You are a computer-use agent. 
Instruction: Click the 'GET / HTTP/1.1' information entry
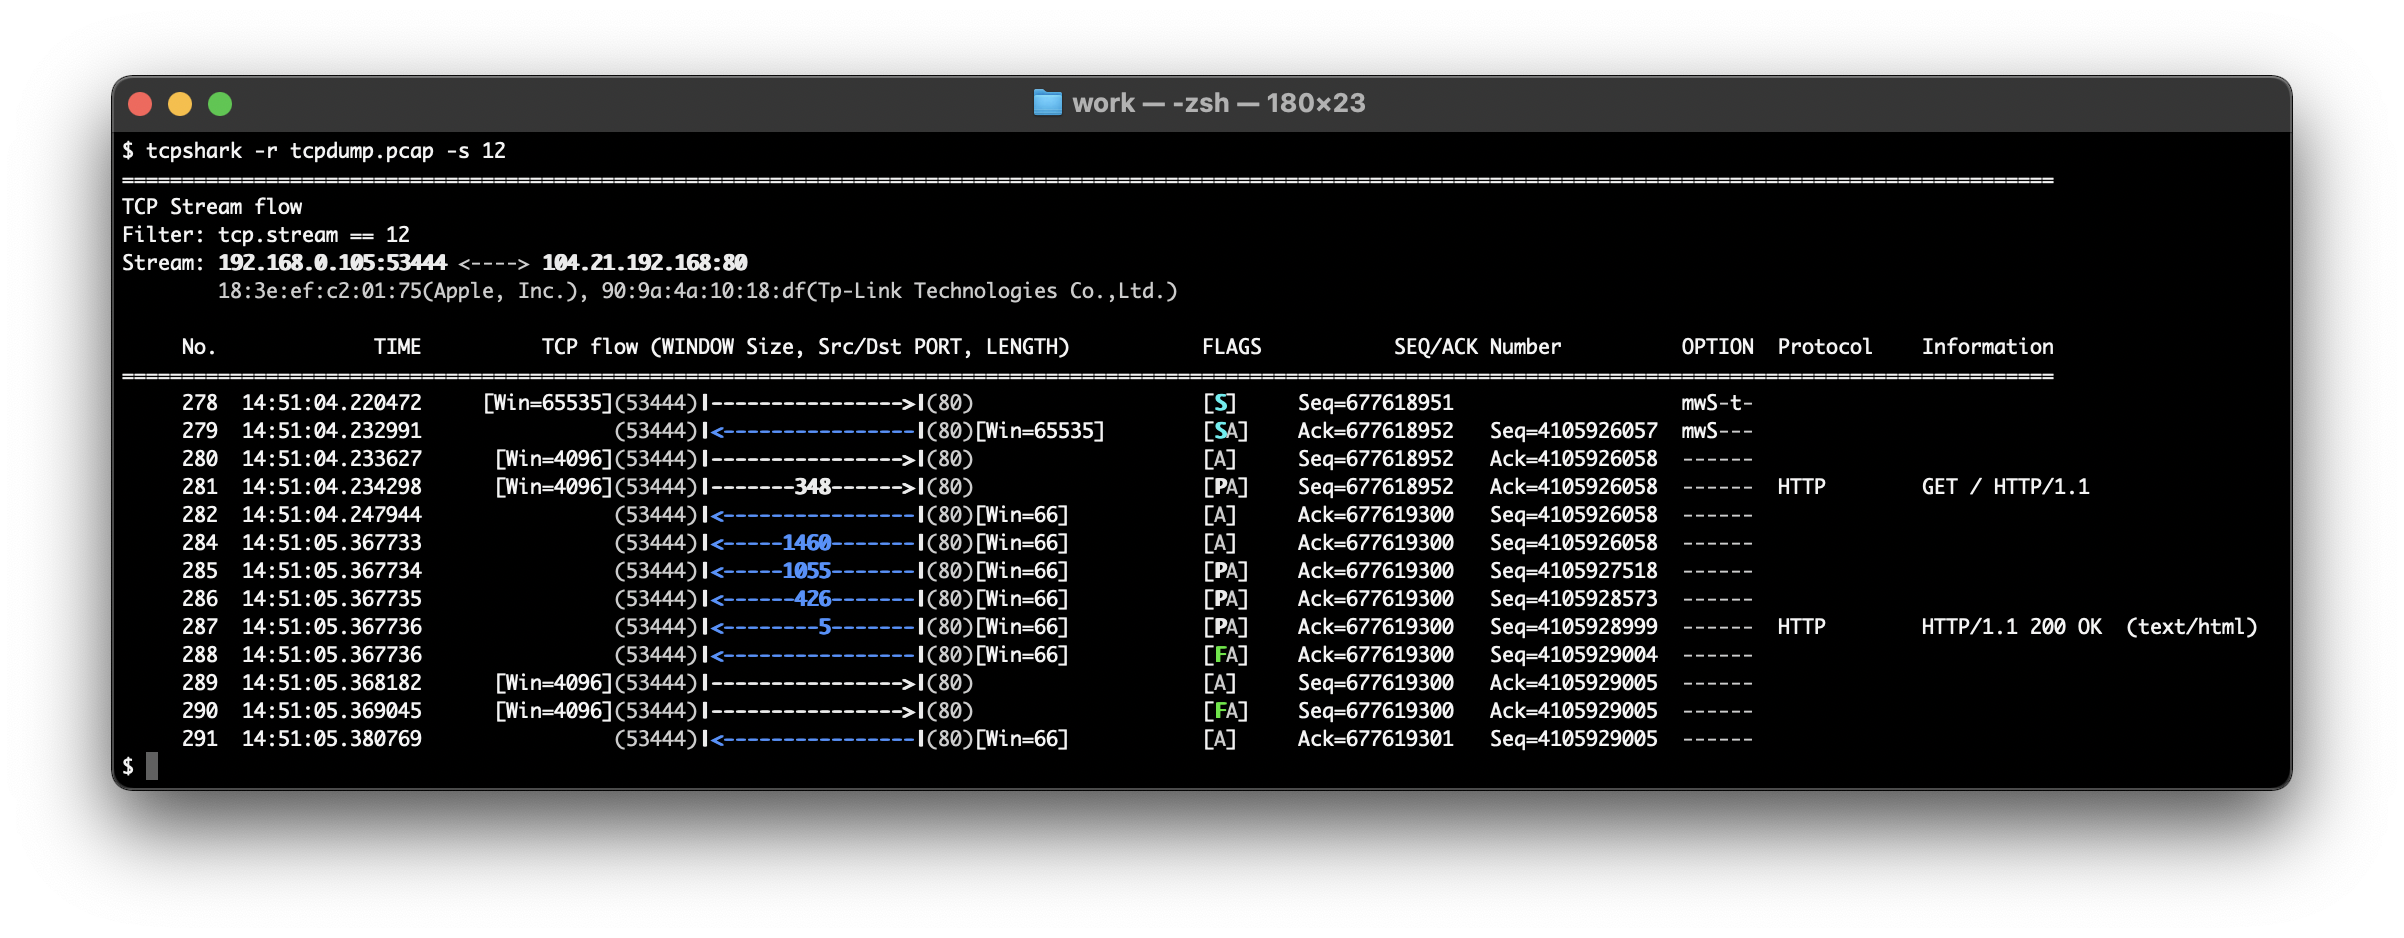(2005, 487)
